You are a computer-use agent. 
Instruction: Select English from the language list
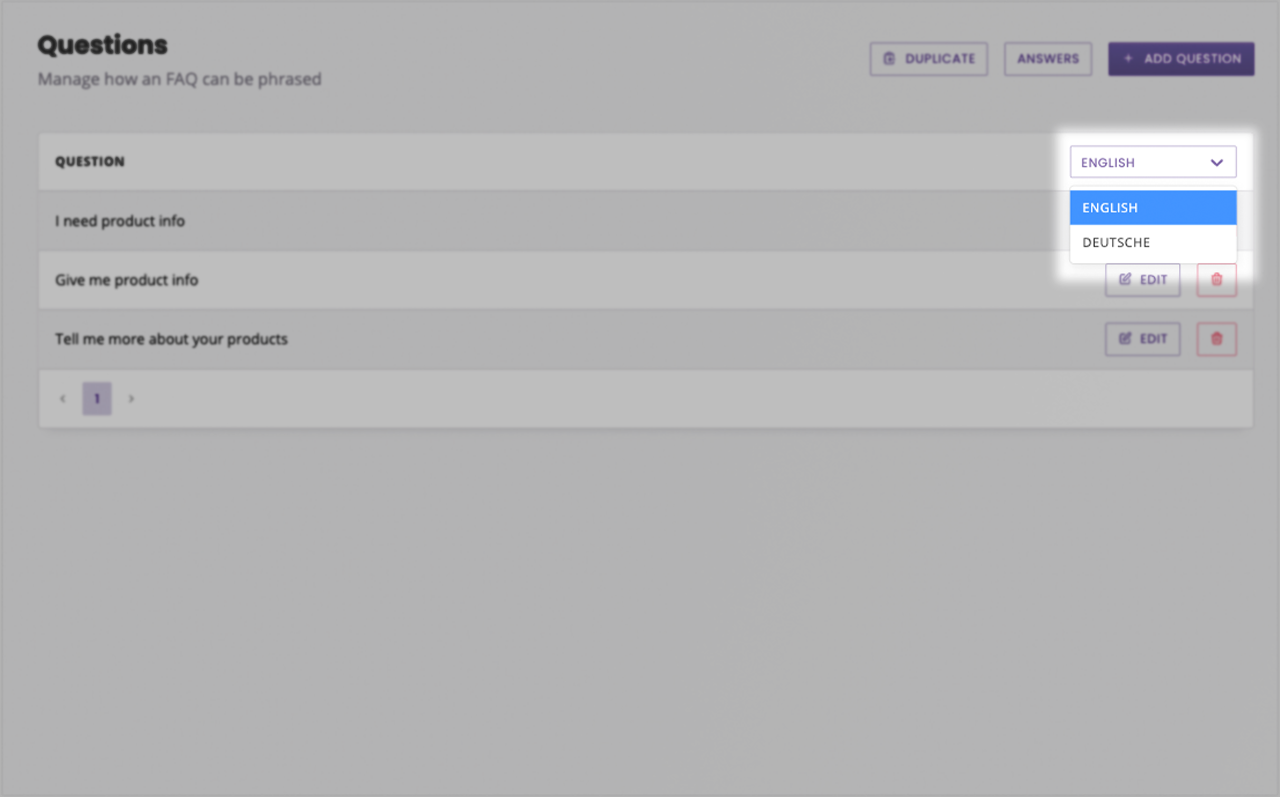[x=1153, y=208]
